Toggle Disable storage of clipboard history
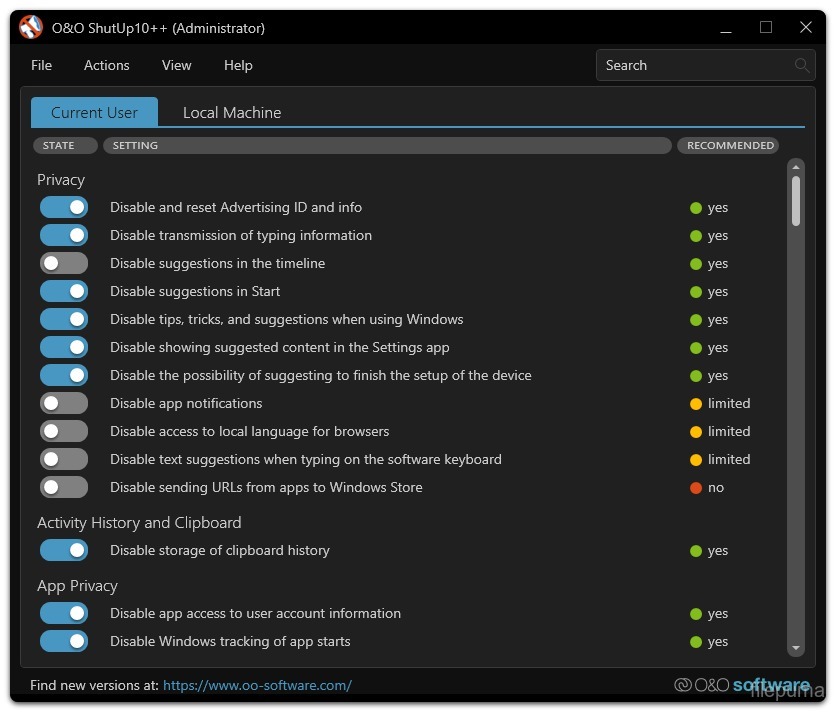 click(x=64, y=551)
